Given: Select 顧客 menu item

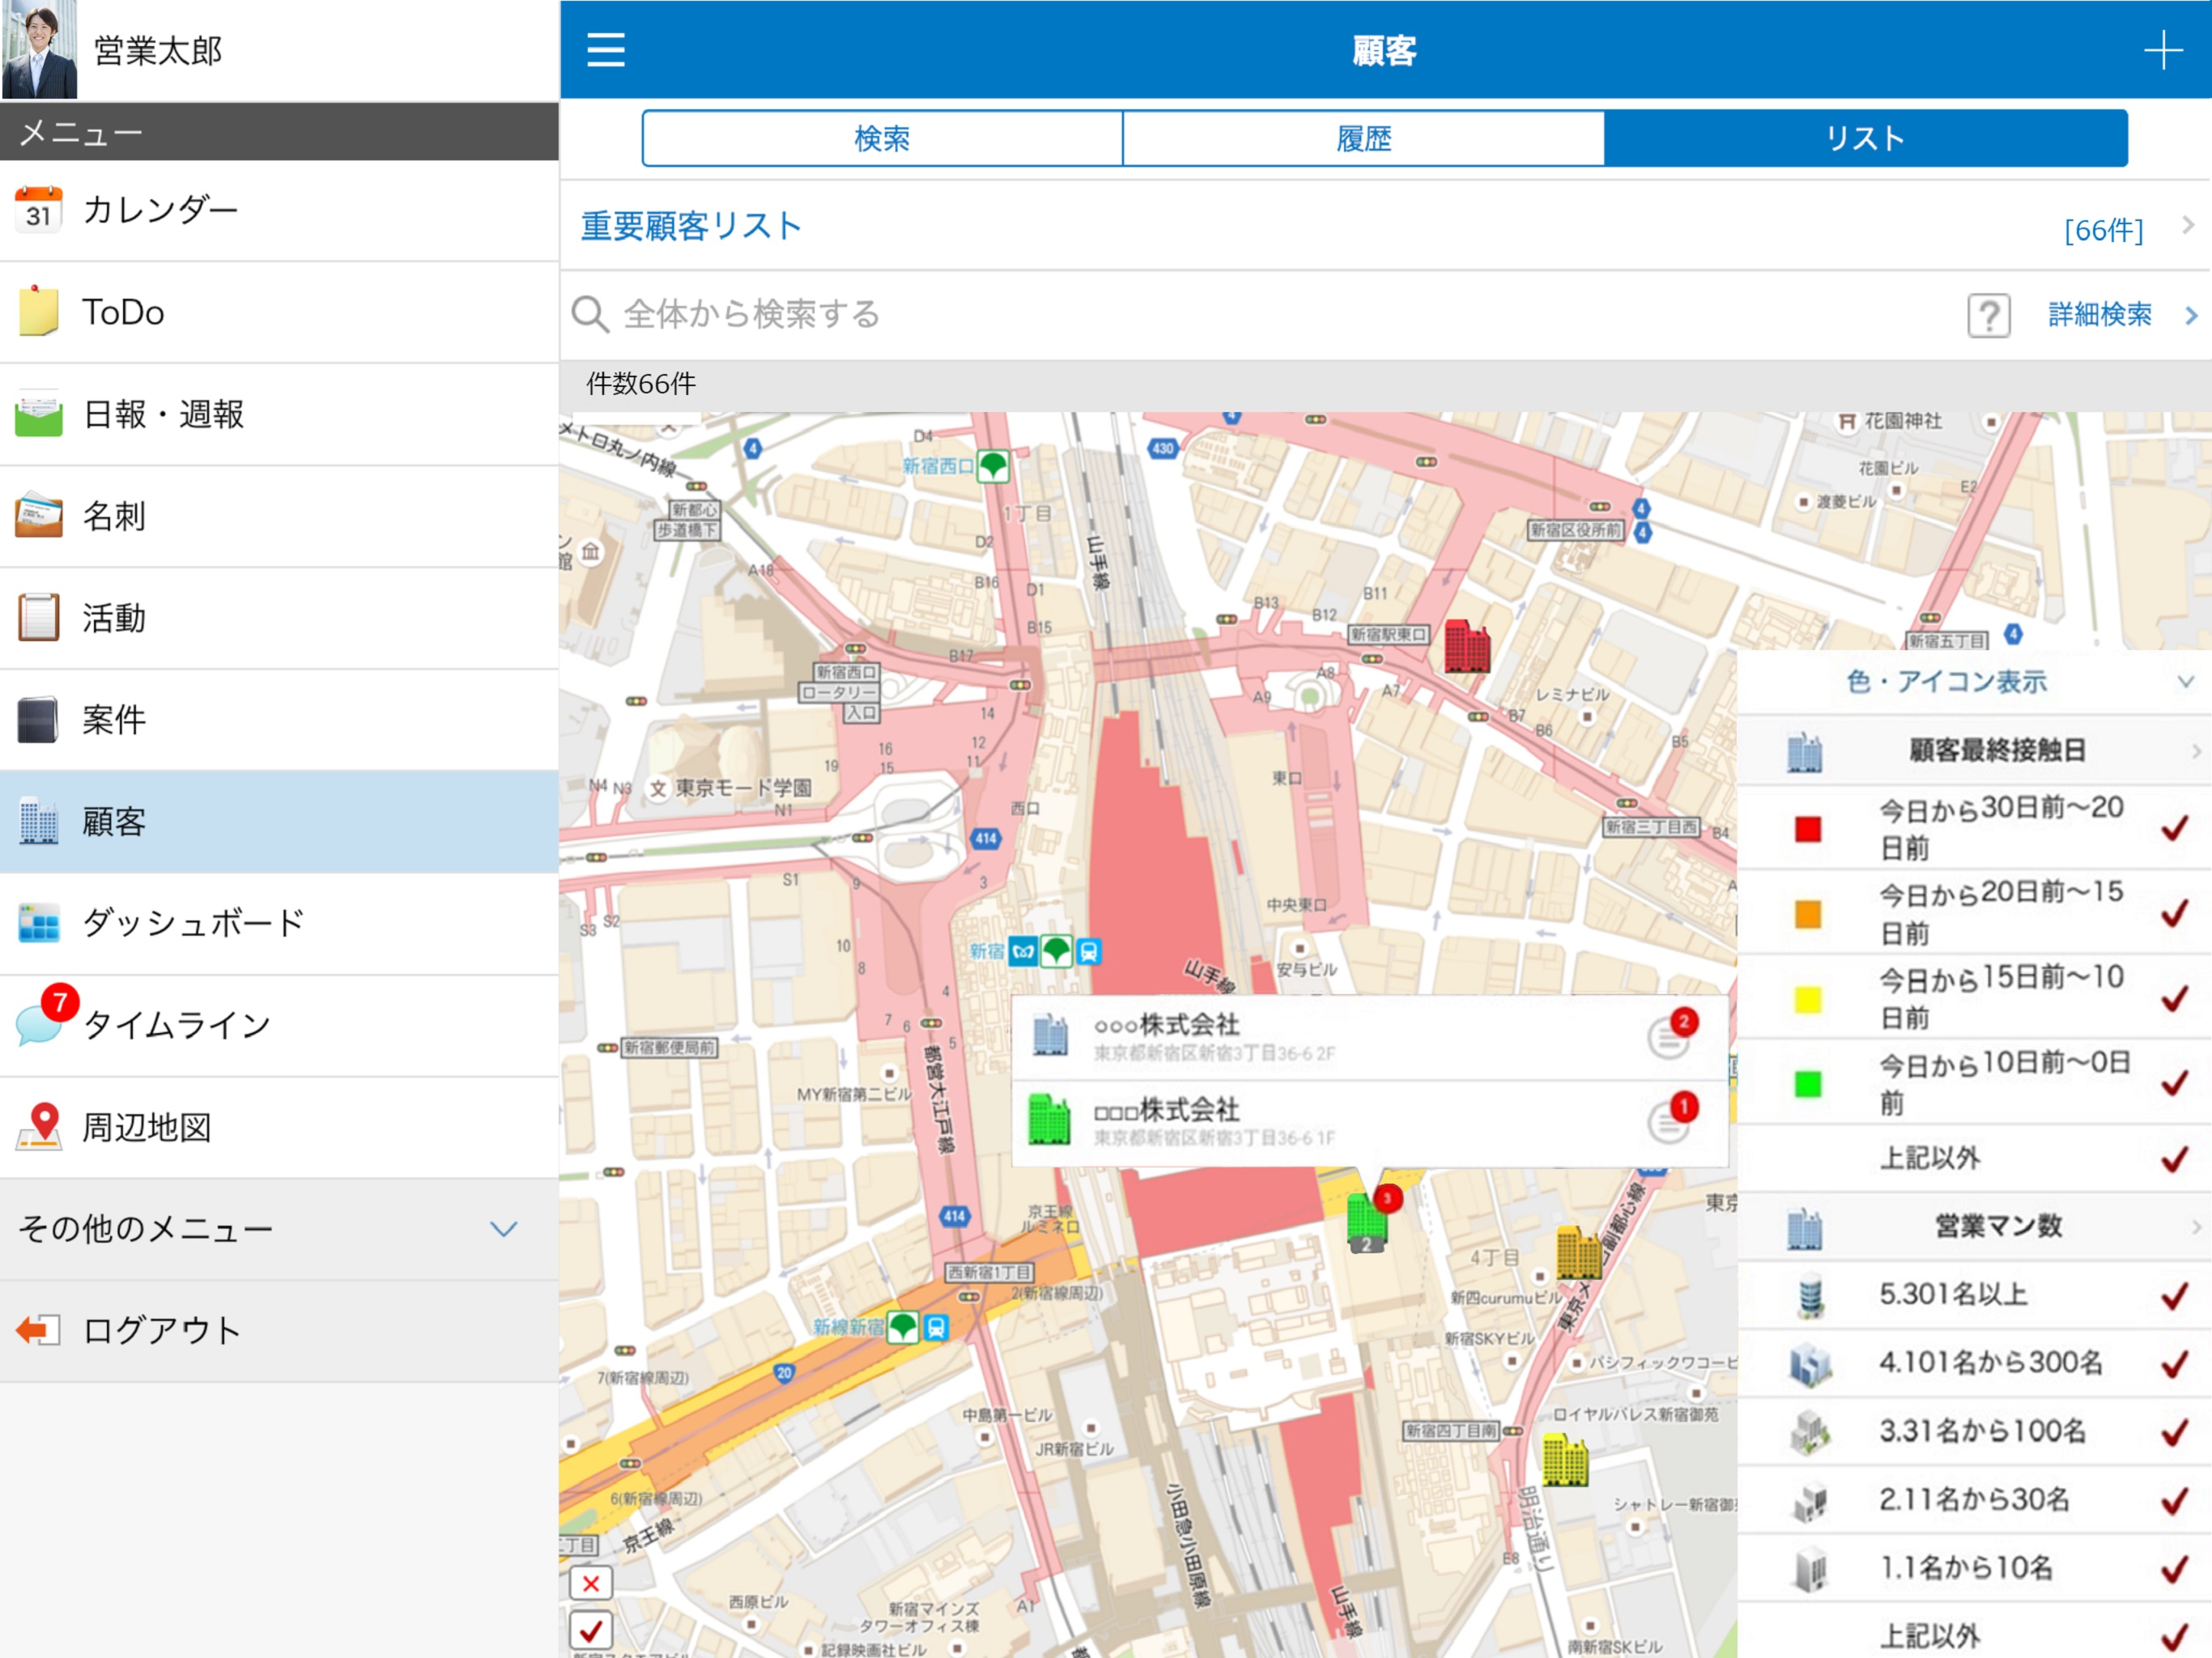Looking at the screenshot, I should click(x=279, y=821).
